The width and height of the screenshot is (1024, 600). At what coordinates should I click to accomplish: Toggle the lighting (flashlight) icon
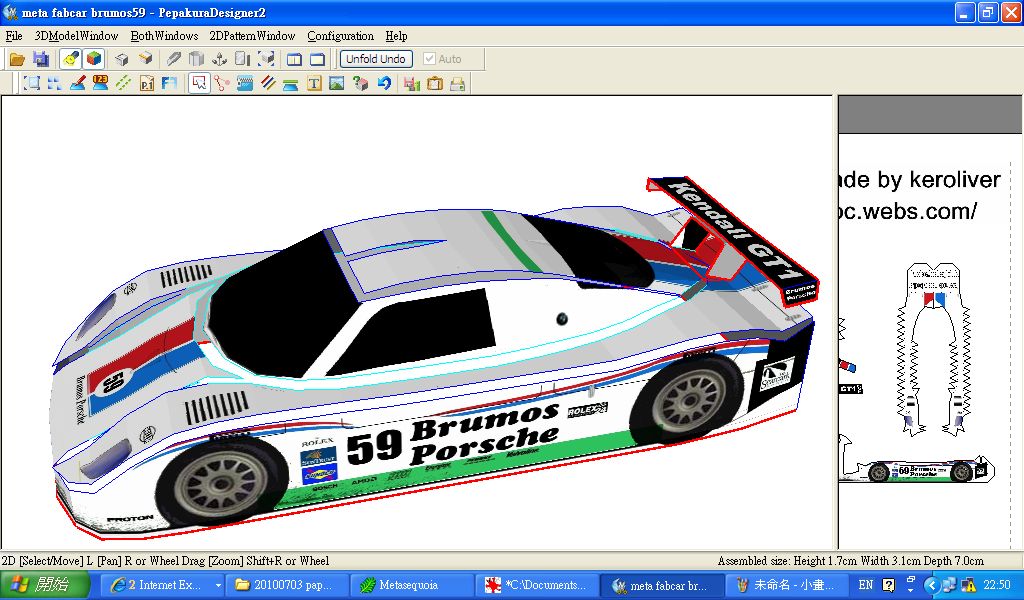pyautogui.click(x=70, y=59)
